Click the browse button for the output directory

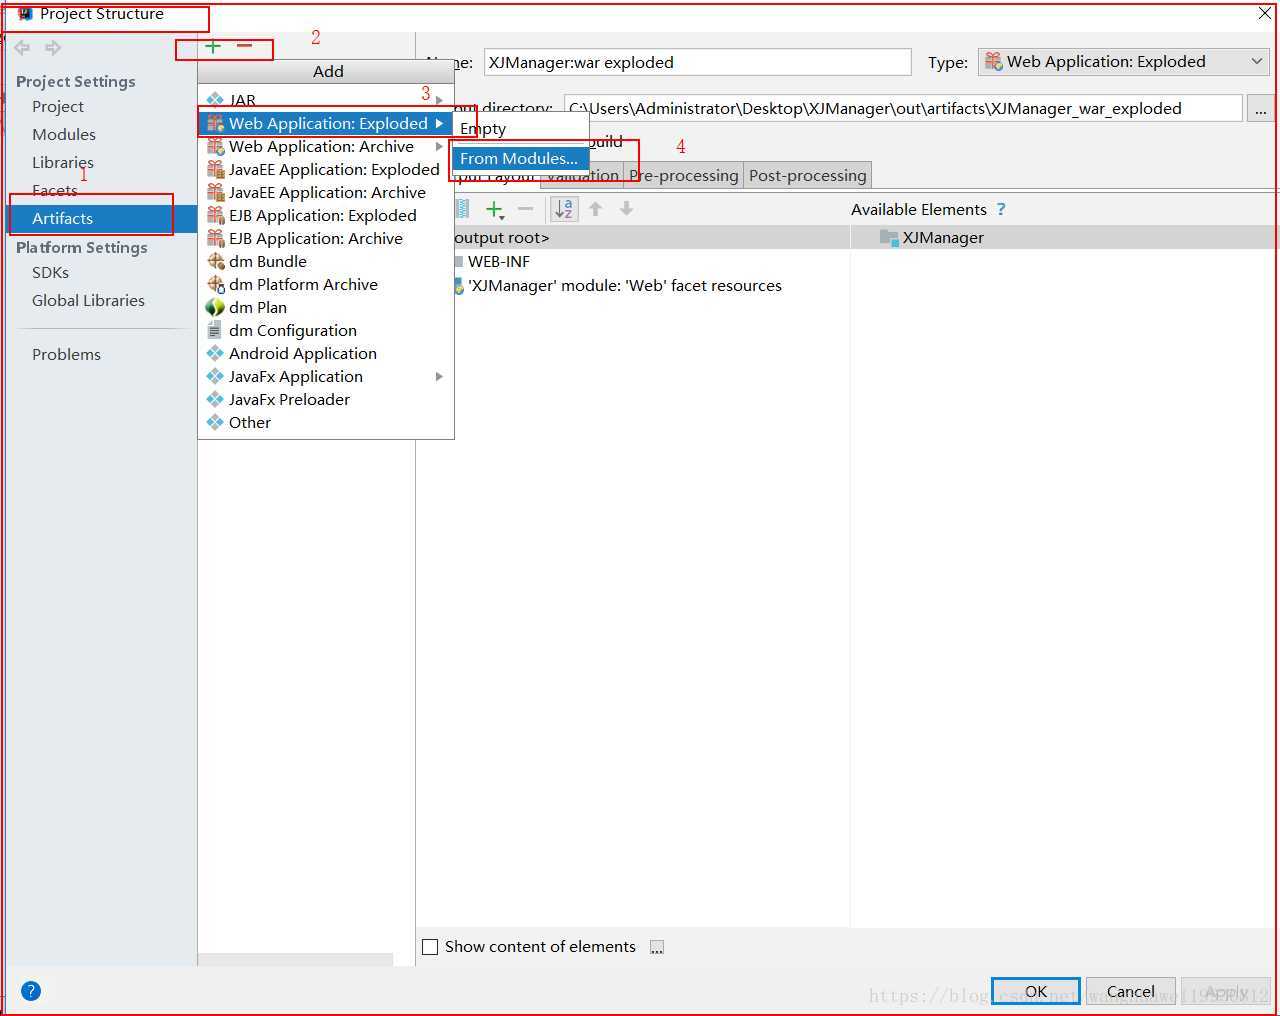[x=1261, y=109]
